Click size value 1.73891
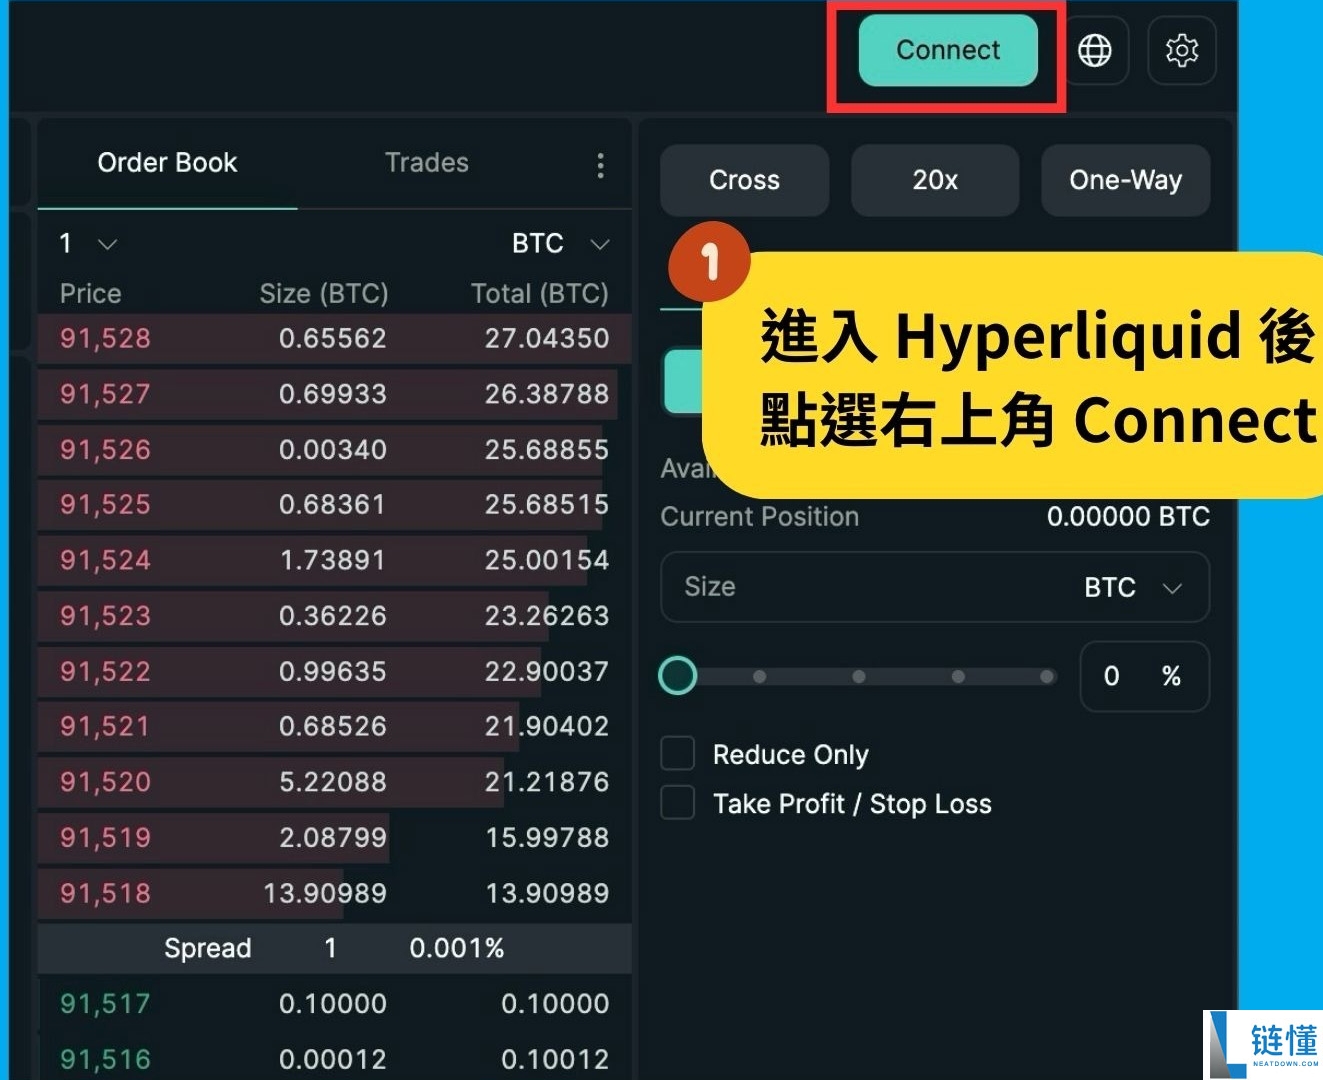The image size is (1323, 1080). click(x=333, y=560)
